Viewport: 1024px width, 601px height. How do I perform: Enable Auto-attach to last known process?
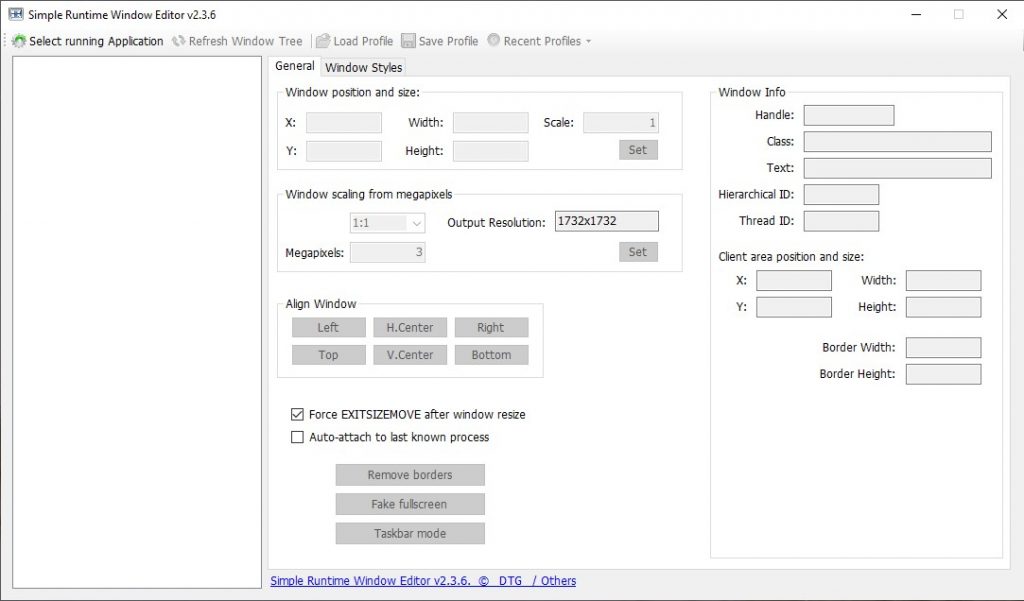point(297,437)
